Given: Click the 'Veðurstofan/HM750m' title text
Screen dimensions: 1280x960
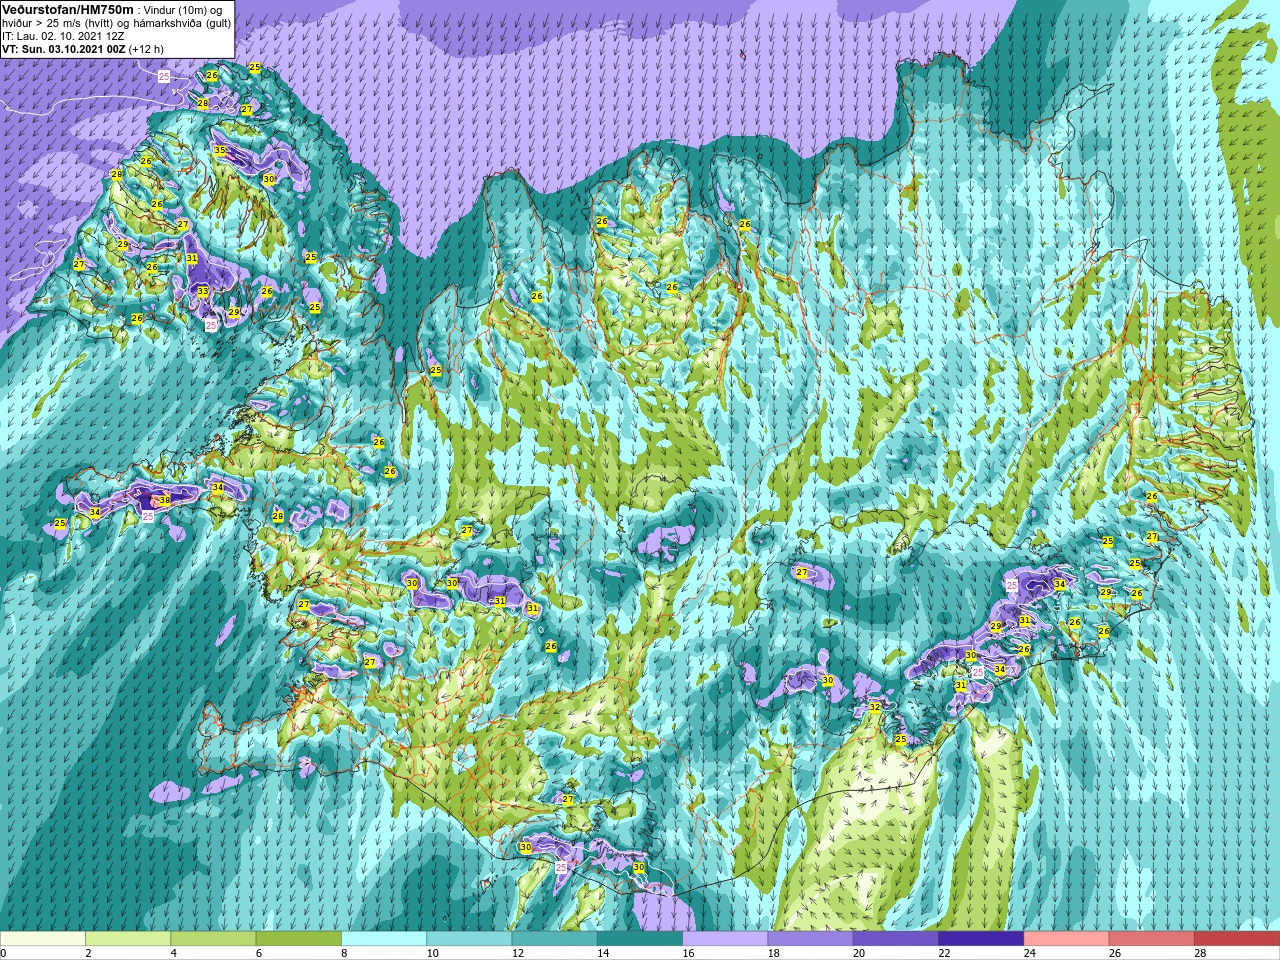Looking at the screenshot, I should pos(67,9).
